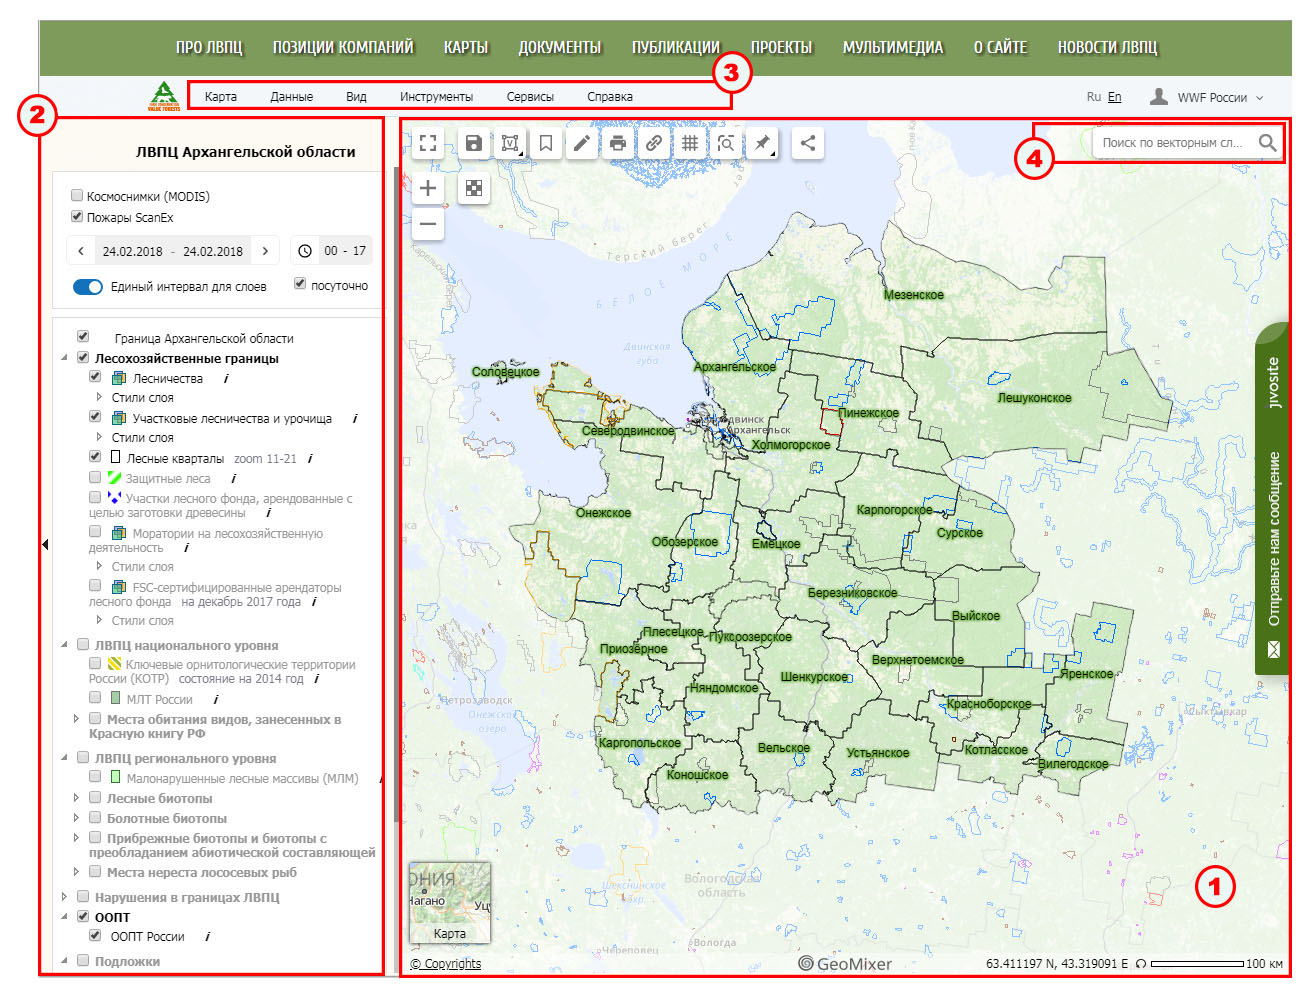Viewport: 1308px width, 994px height.
Task: Toggle the Единый интервал для слоев switch
Action: 88,287
